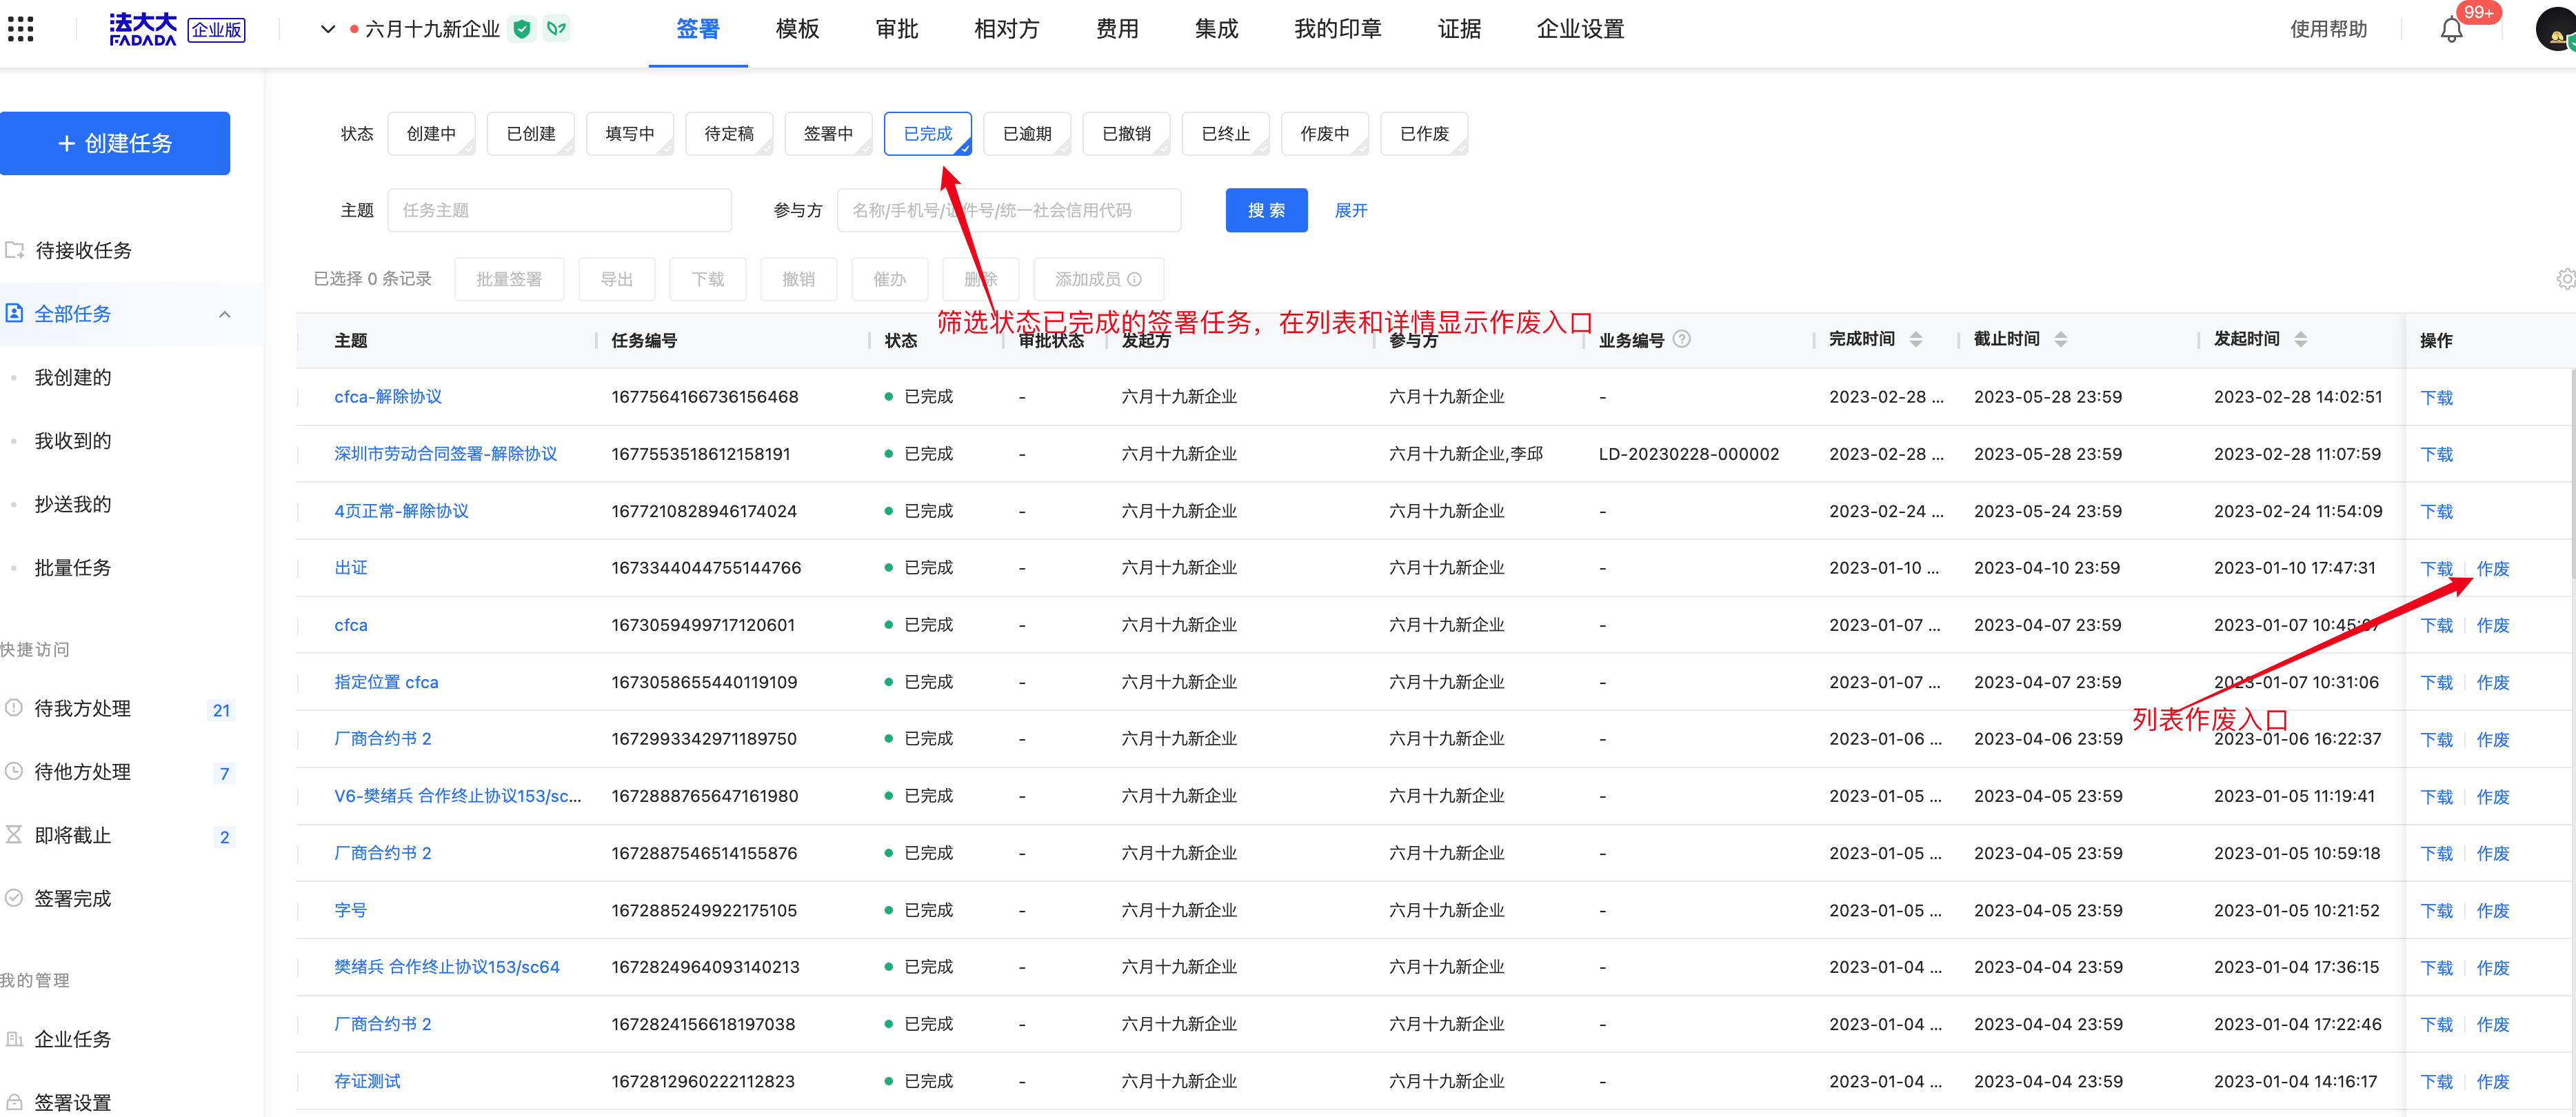Filter by 已创建 status
The width and height of the screenshot is (2576, 1117).
pyautogui.click(x=530, y=133)
